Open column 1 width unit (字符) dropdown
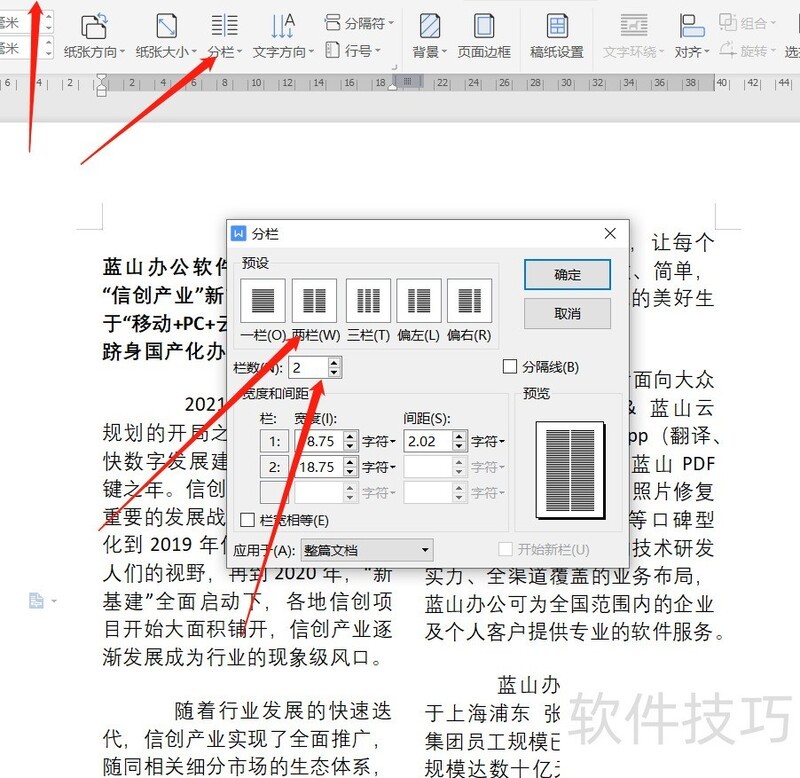Viewport: 800px width, 778px height. click(x=379, y=441)
